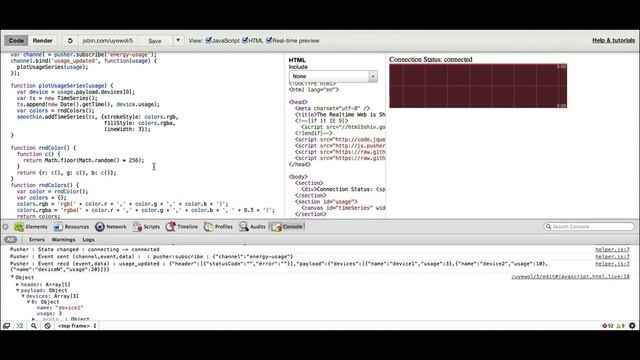Filter console by Warnings
The height and width of the screenshot is (360, 640).
[x=64, y=240]
